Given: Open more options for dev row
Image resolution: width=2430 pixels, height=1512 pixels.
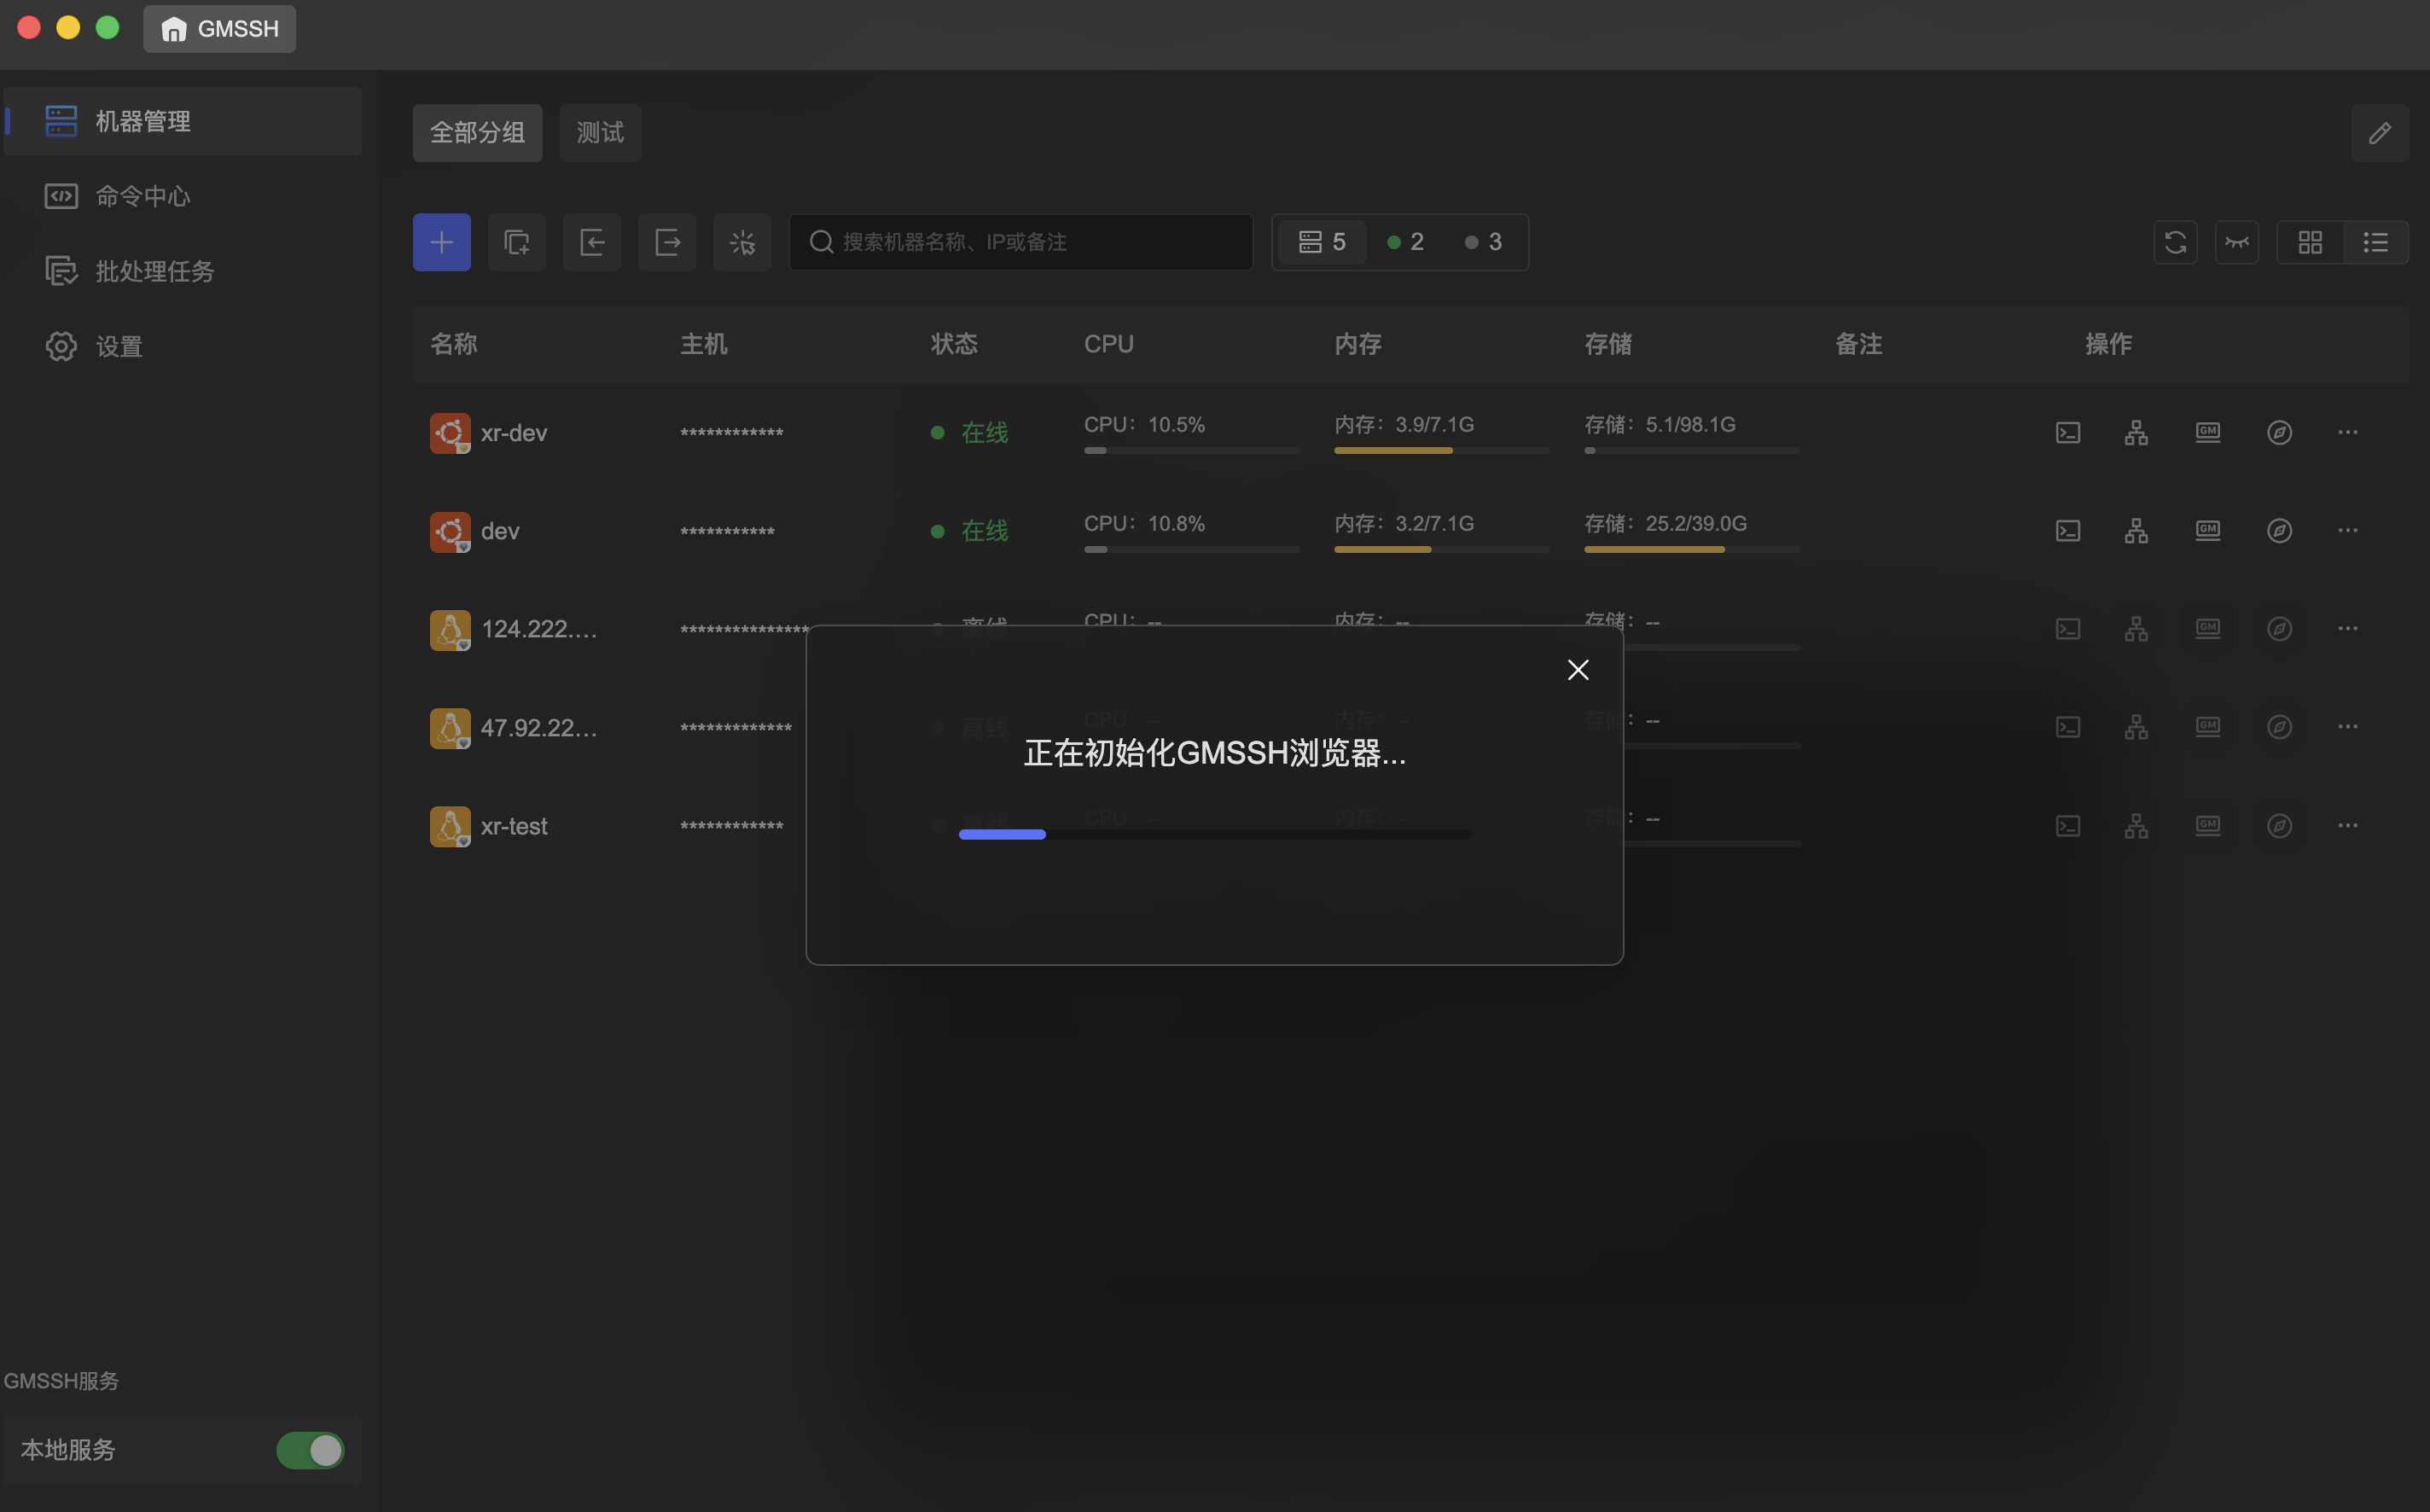Looking at the screenshot, I should coord(2348,531).
